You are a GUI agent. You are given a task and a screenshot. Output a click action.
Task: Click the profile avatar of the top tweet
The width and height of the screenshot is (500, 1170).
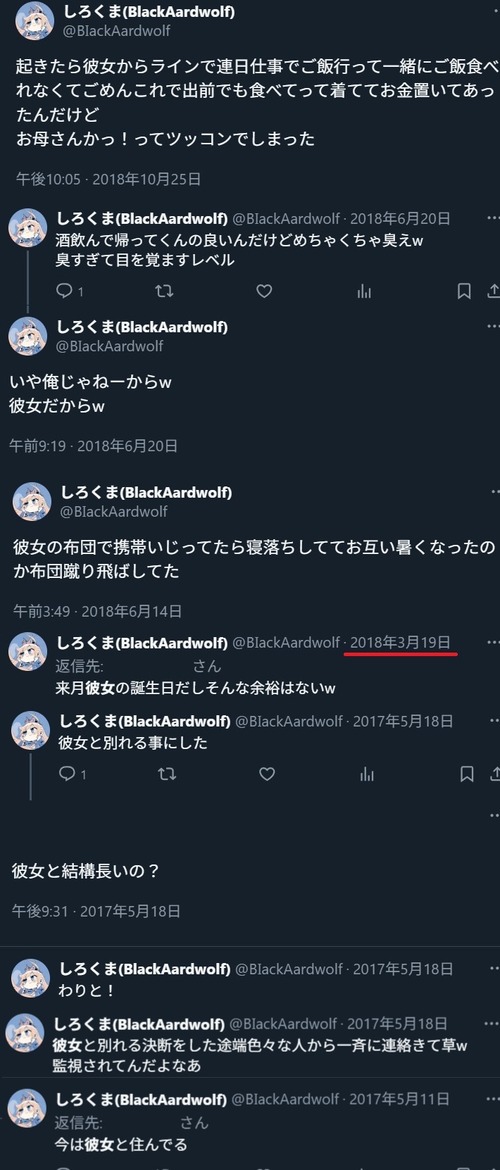[34, 21]
